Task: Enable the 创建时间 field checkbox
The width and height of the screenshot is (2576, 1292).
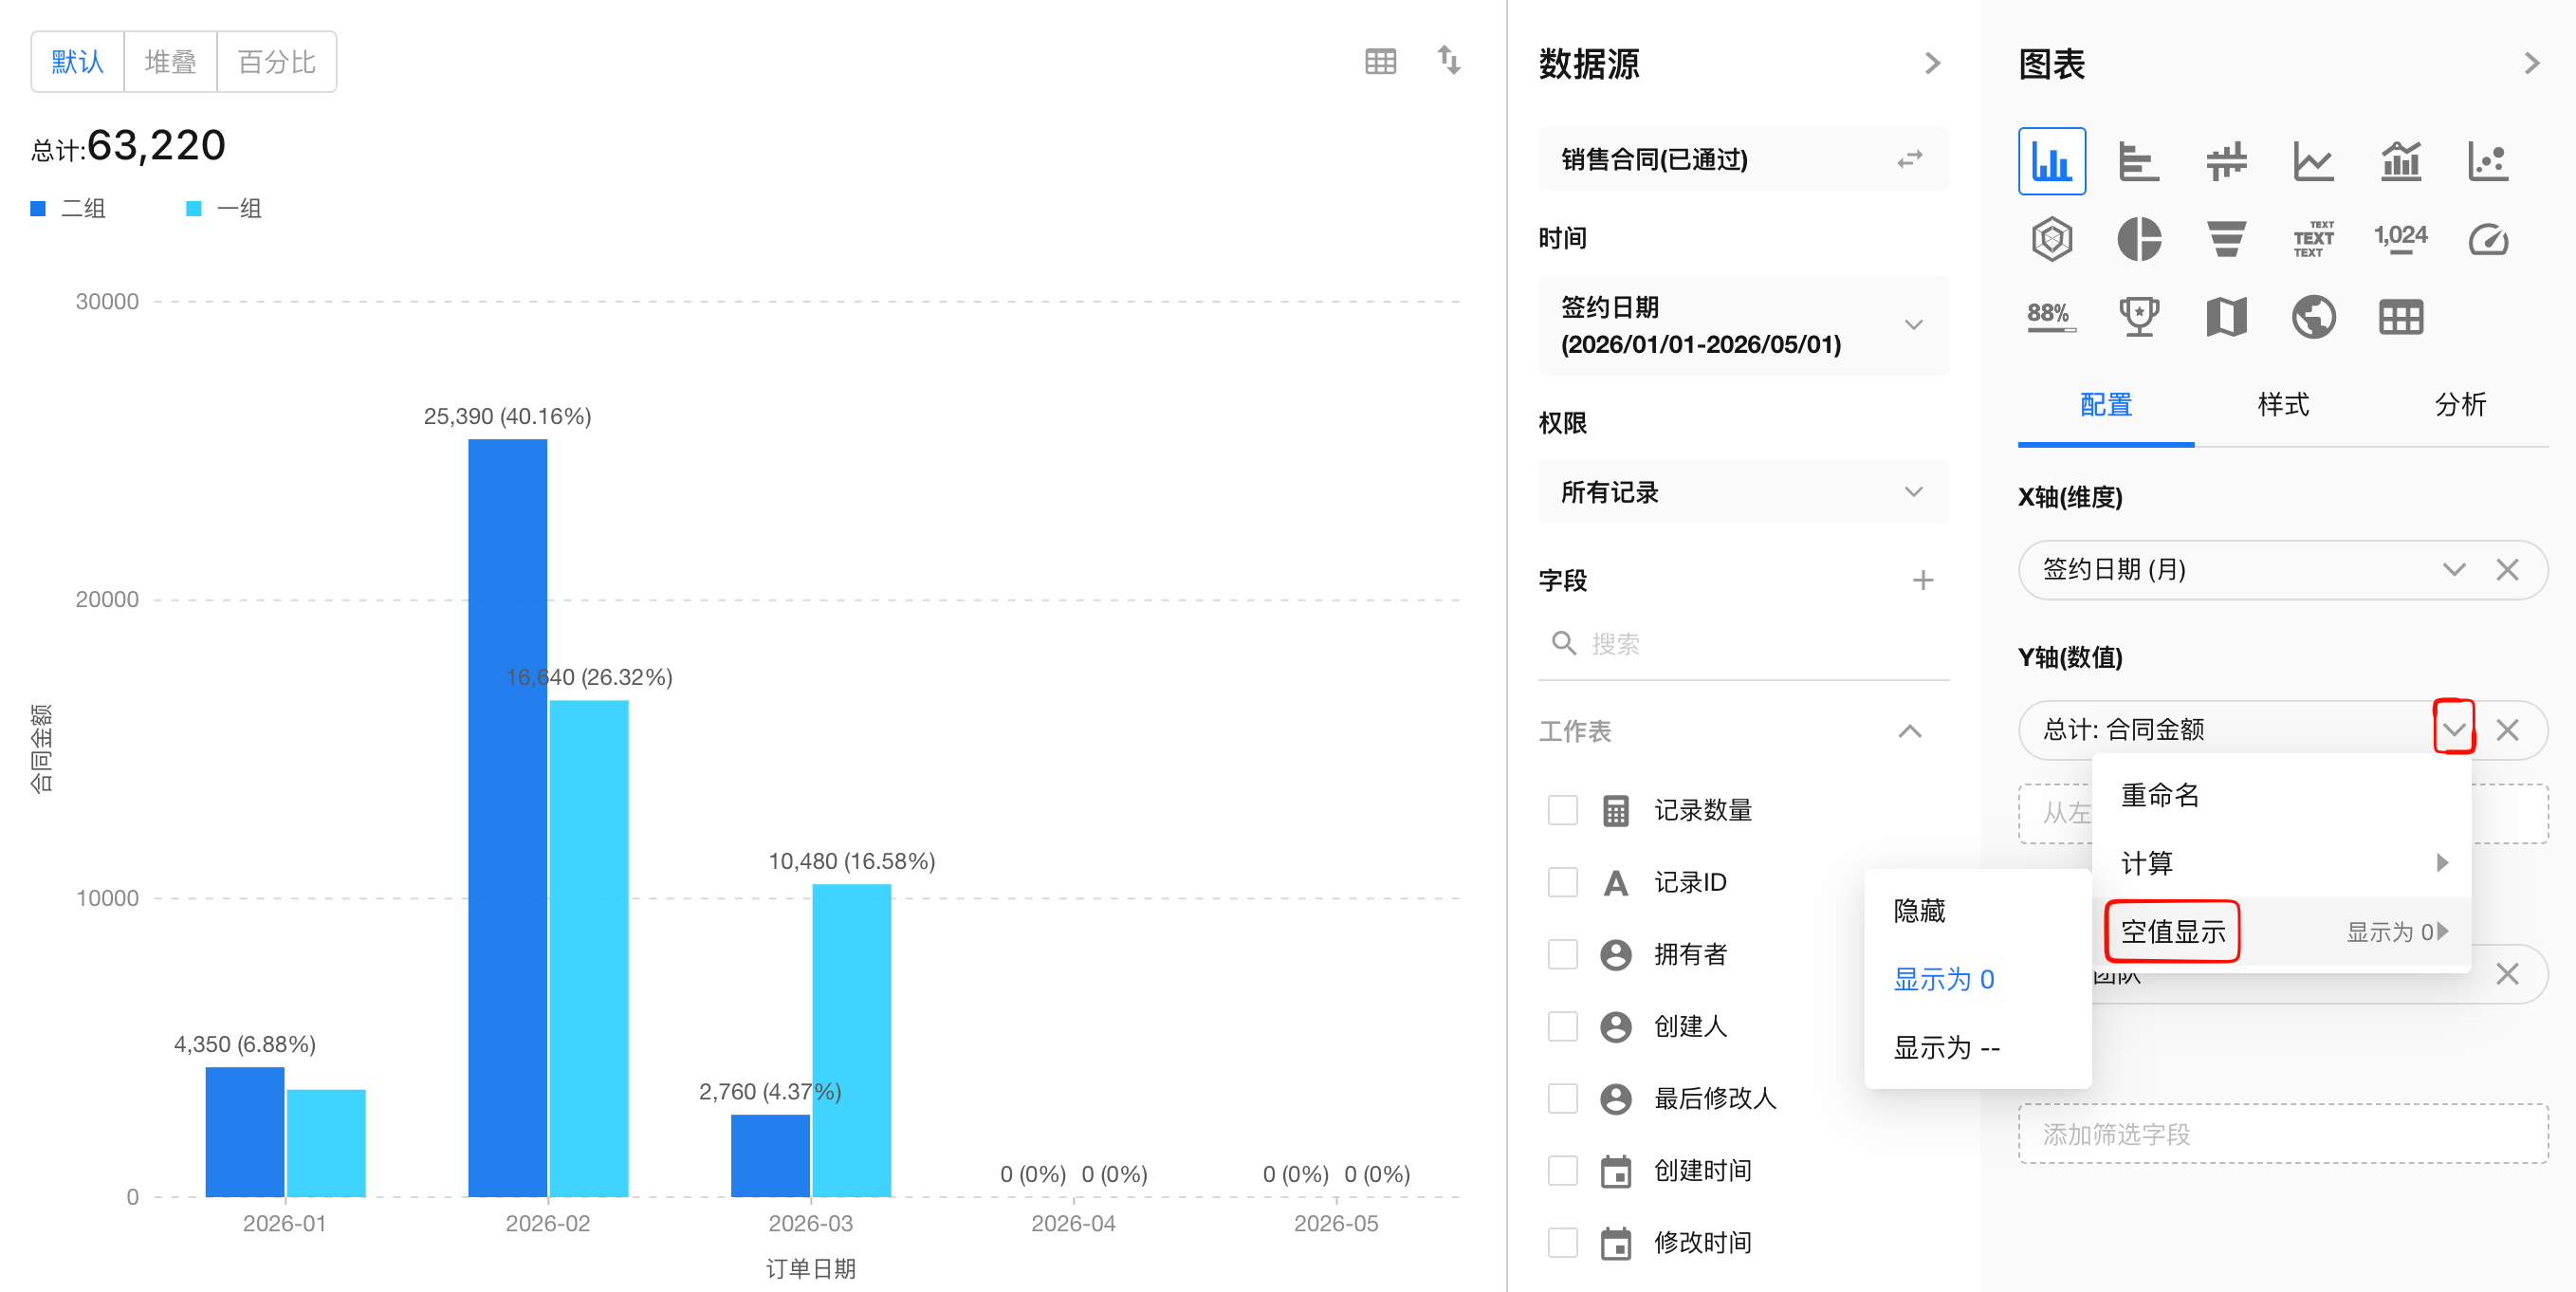Action: pos(1562,1170)
